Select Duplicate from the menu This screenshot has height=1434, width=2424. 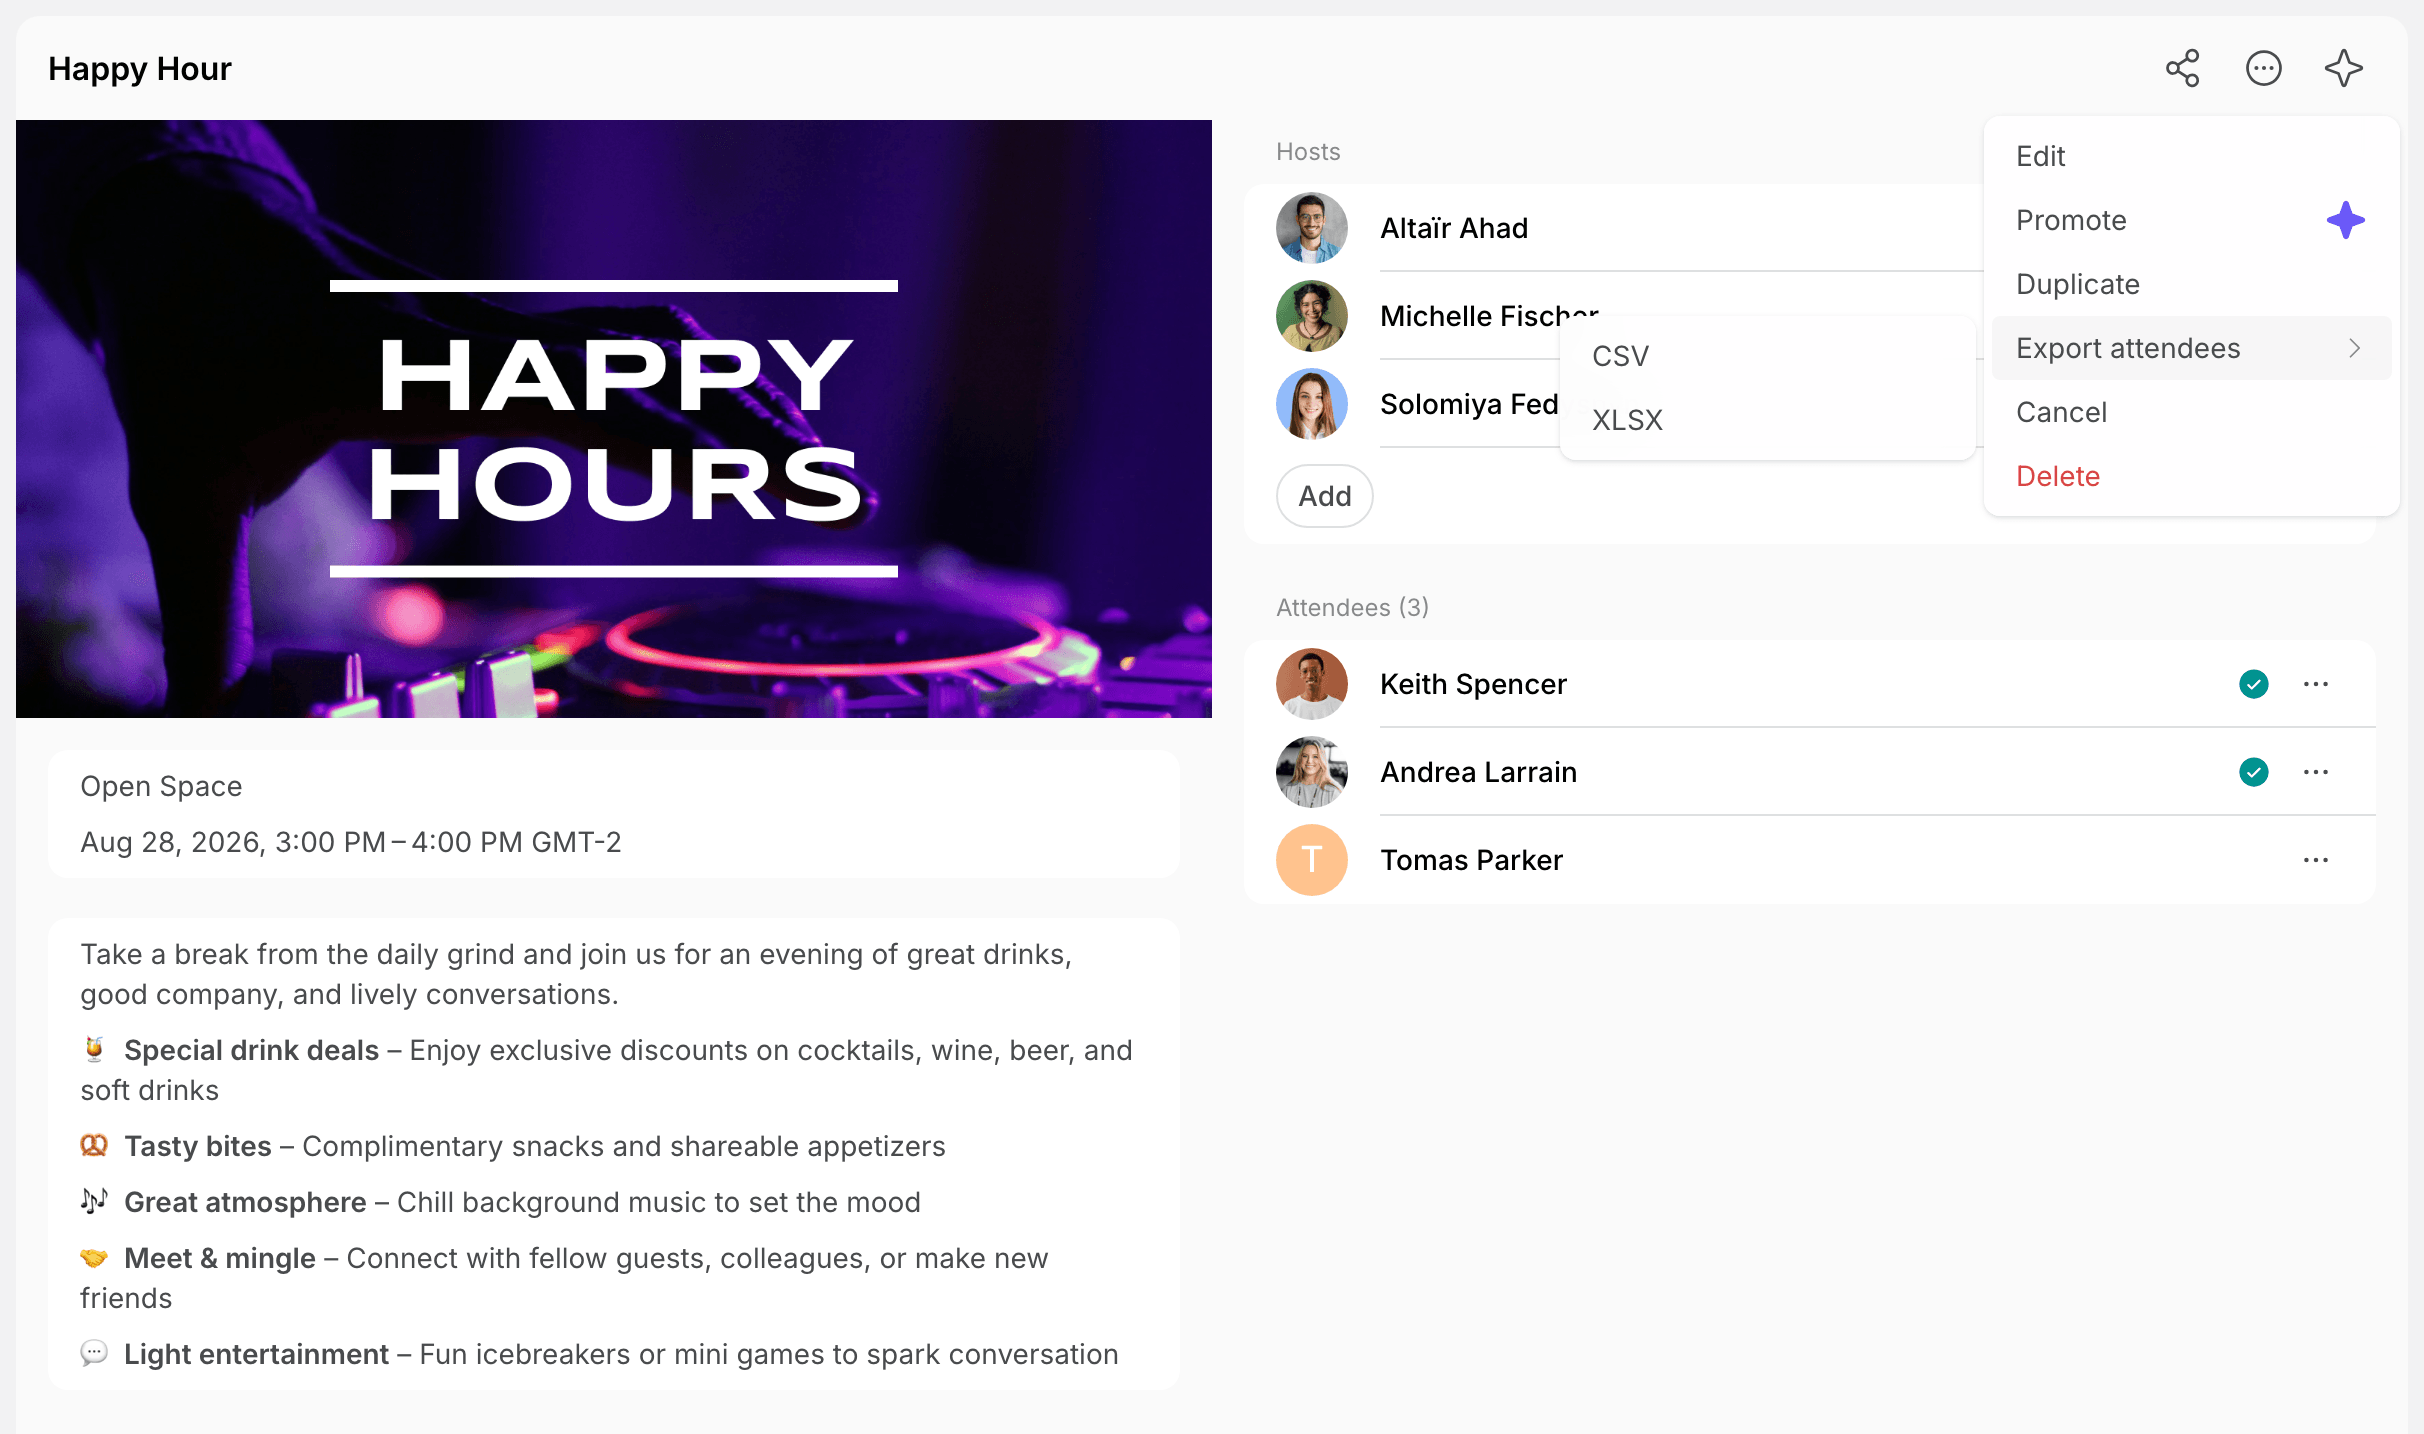2192,284
